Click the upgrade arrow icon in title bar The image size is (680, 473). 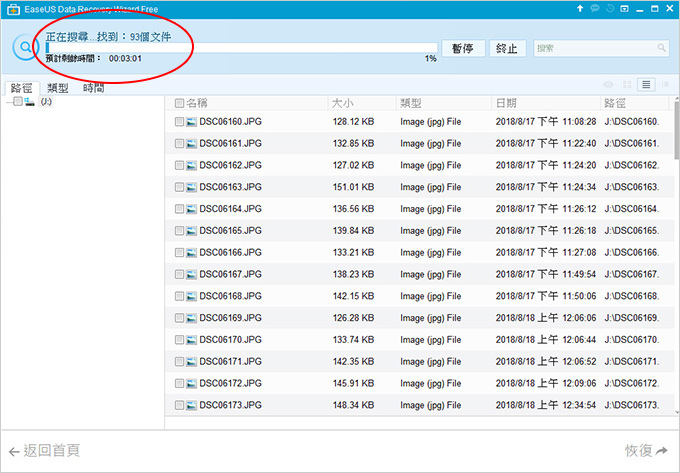(x=580, y=8)
